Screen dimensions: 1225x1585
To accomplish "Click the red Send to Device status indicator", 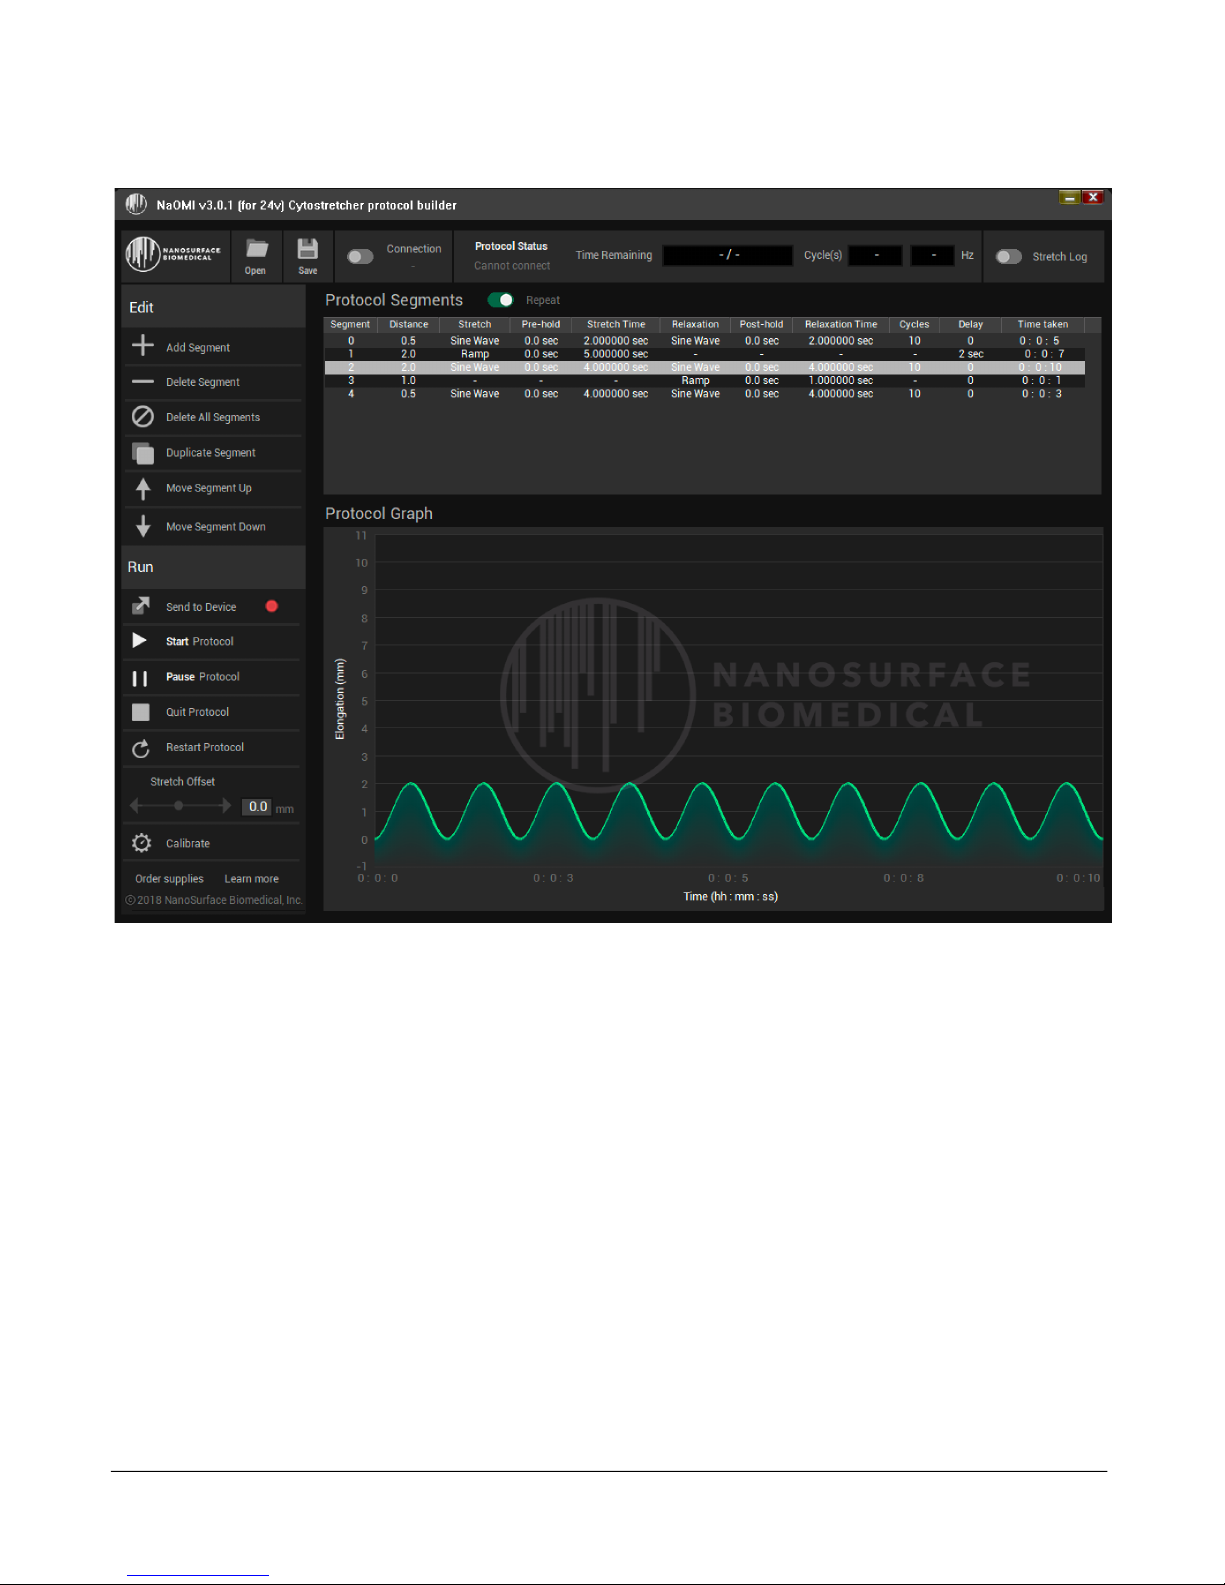I will [271, 606].
